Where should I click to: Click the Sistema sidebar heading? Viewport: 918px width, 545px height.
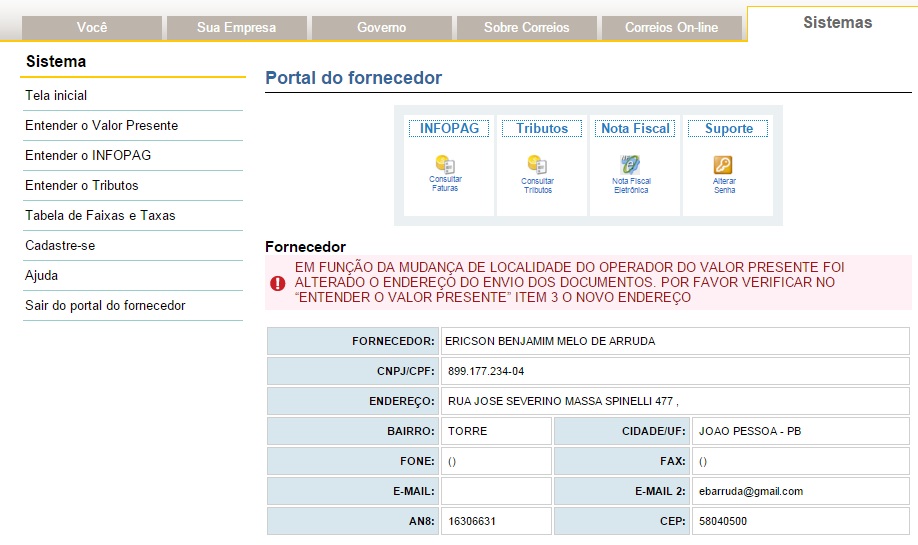tap(56, 61)
